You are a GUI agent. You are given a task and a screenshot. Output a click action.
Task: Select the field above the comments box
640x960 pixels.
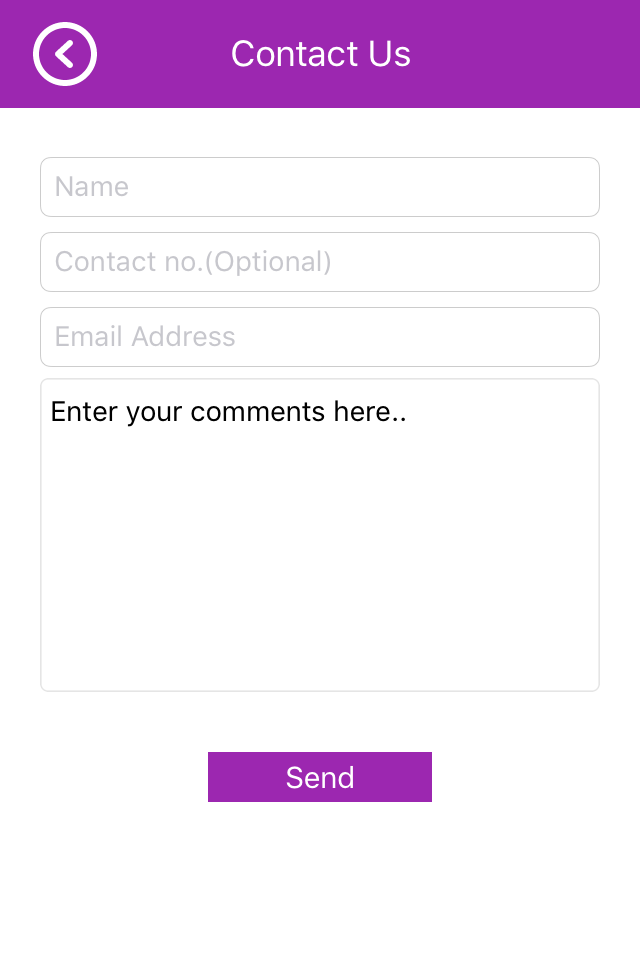[320, 337]
